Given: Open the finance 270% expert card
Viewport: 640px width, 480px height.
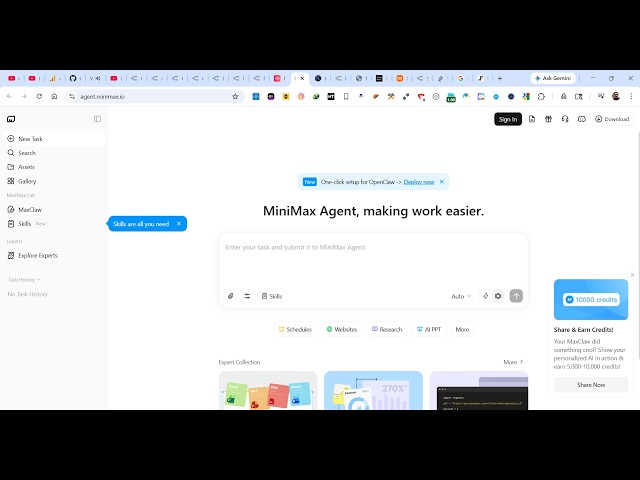Looking at the screenshot, I should click(x=373, y=390).
